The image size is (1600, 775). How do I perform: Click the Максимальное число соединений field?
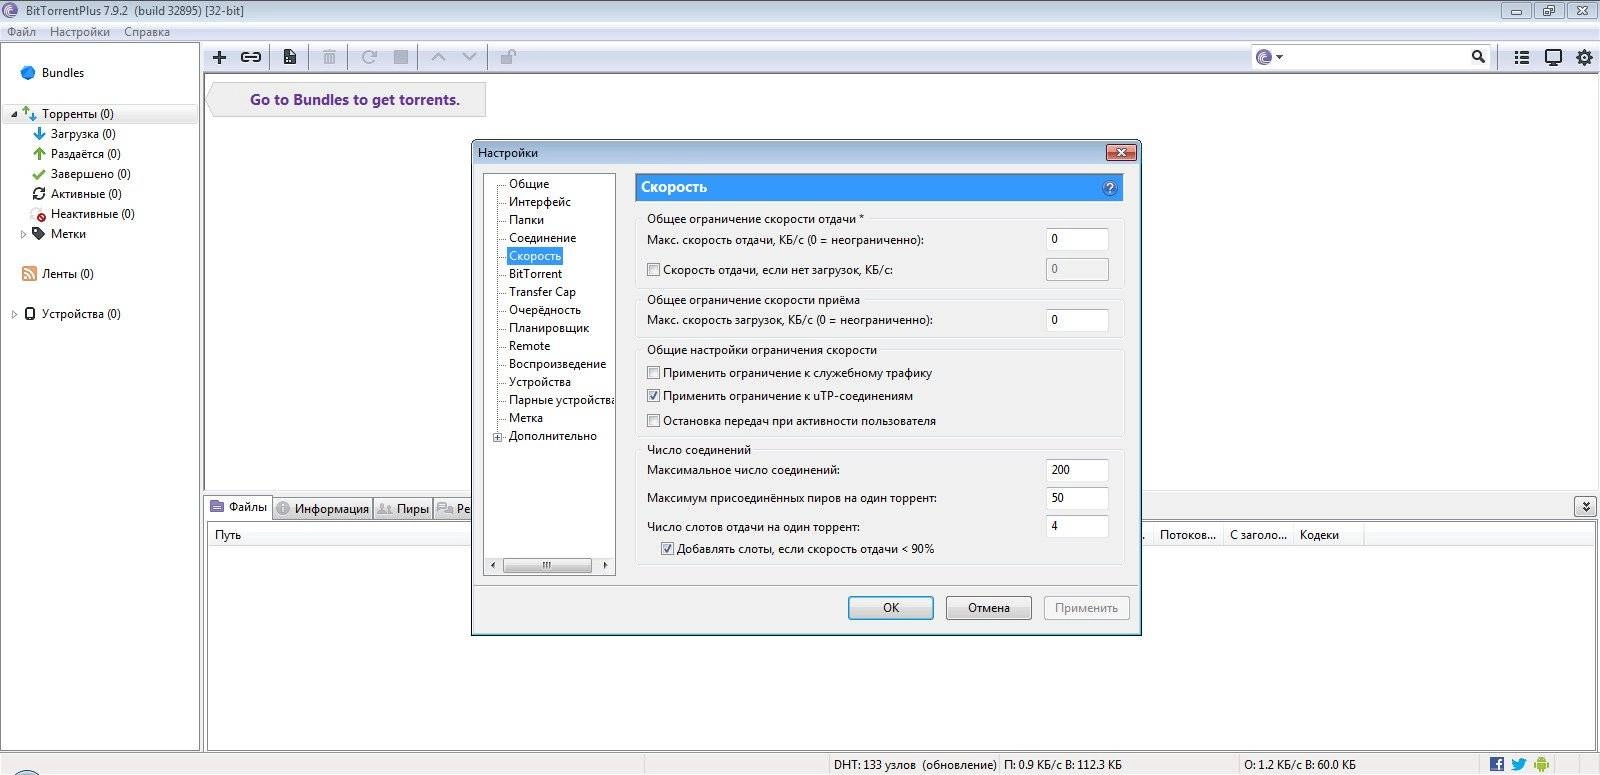coord(1077,470)
